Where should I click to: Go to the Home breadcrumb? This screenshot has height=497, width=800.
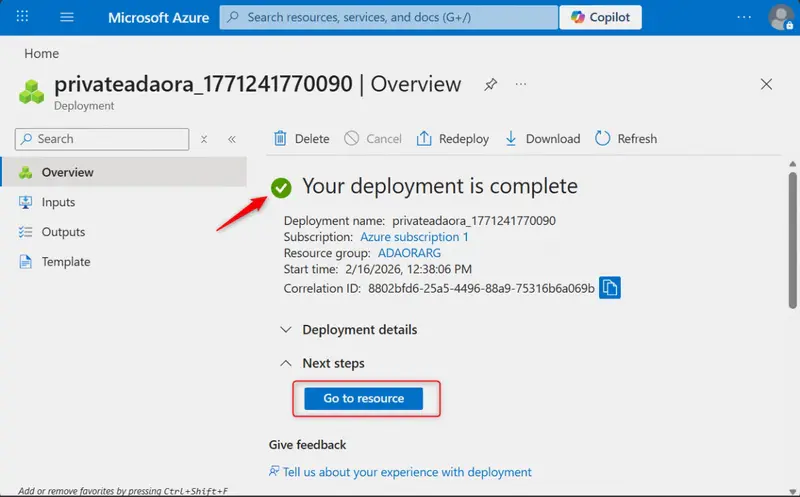click(x=41, y=54)
